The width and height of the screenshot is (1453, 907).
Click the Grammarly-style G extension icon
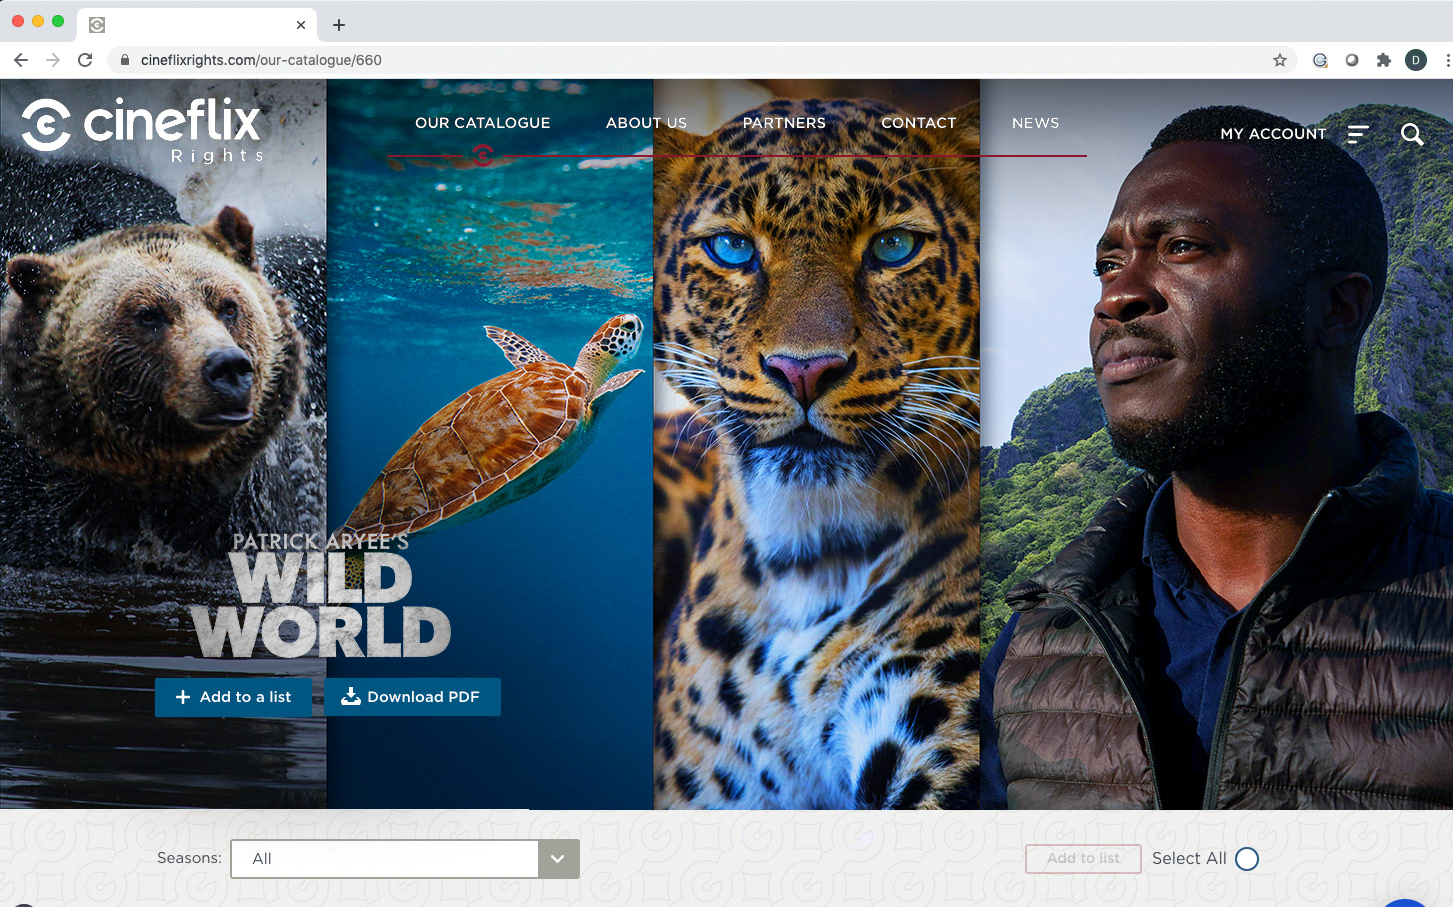tap(1320, 60)
